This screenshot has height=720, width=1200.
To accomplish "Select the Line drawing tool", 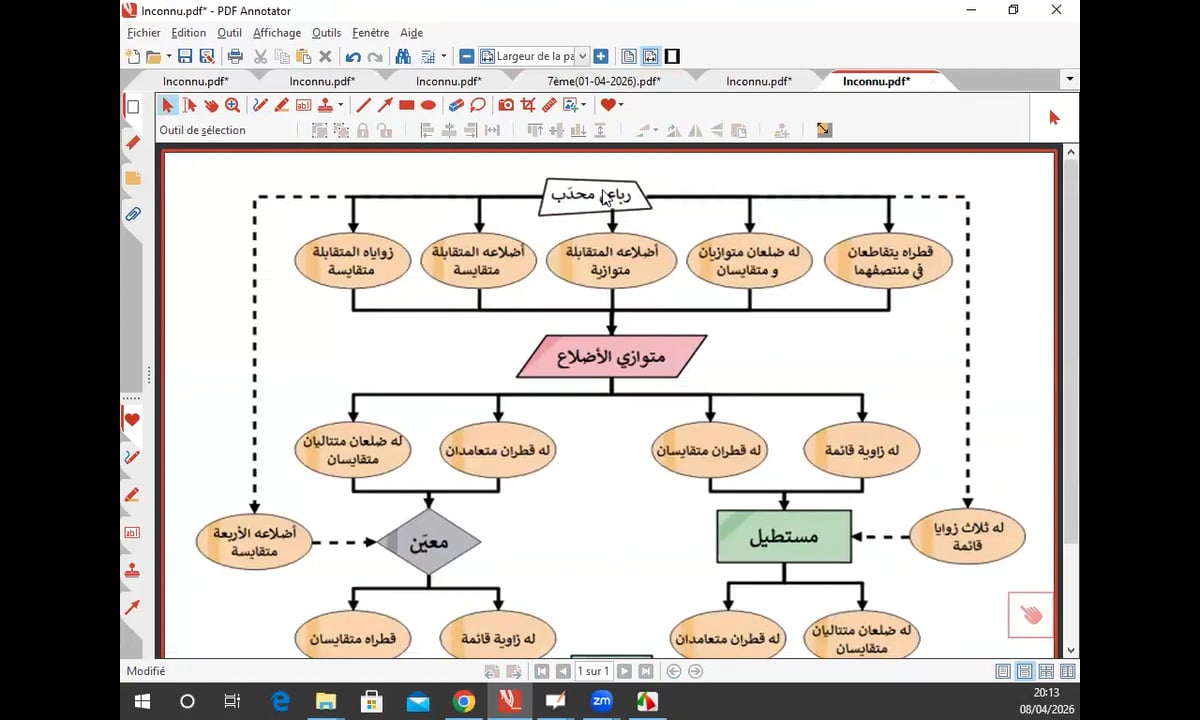I will (363, 105).
